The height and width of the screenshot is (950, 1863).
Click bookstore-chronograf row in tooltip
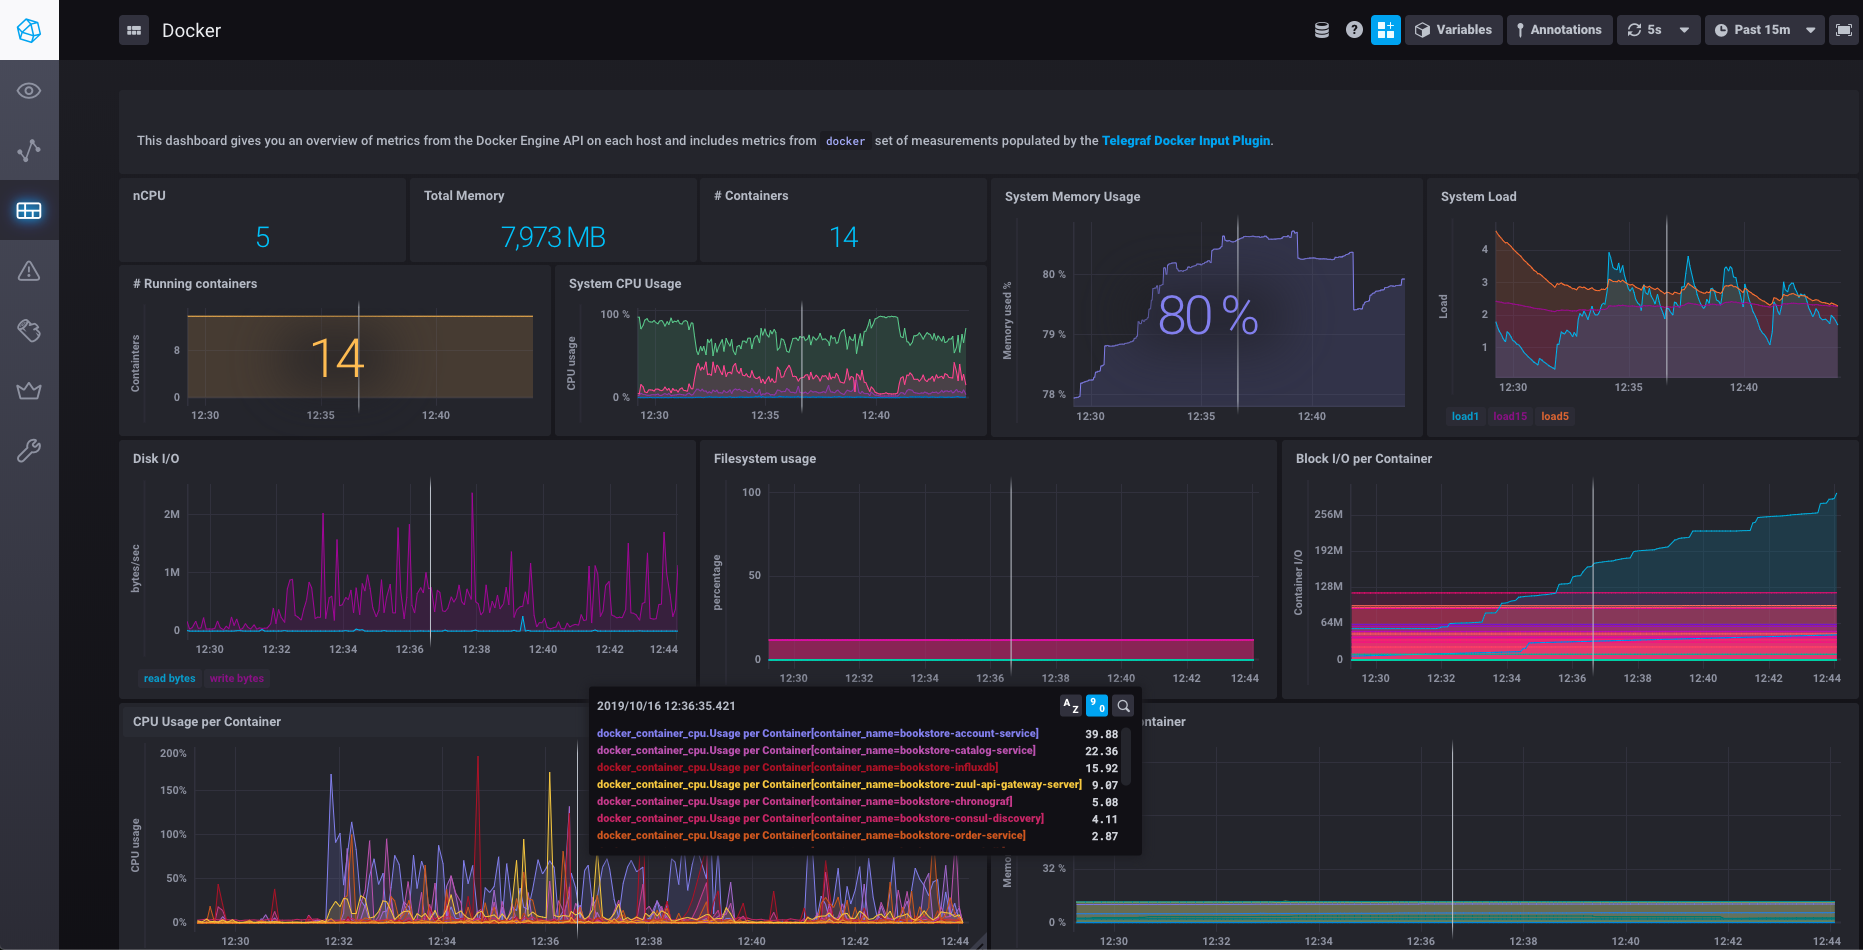[x=857, y=802]
